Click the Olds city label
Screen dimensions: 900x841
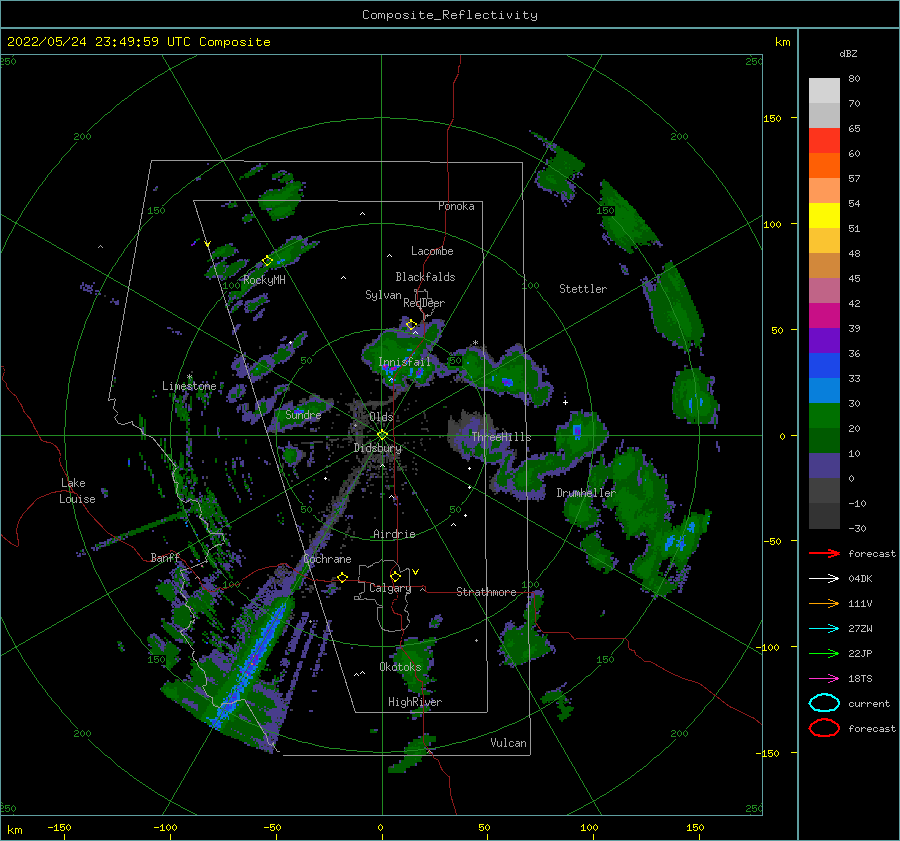point(381,417)
